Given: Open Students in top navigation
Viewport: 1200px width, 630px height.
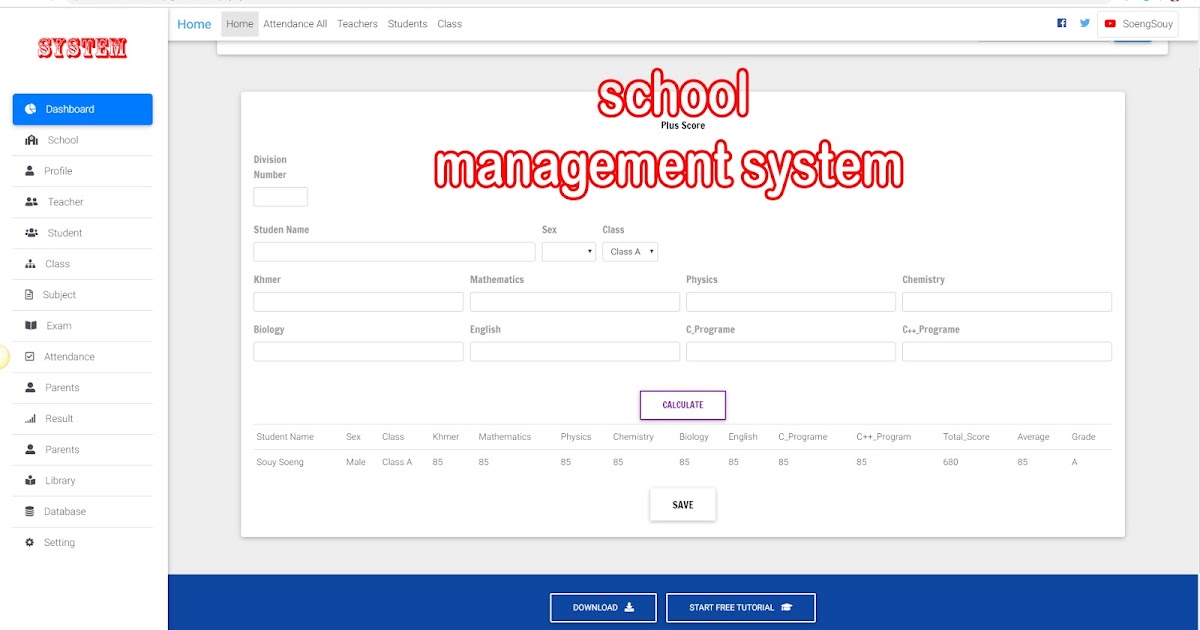Looking at the screenshot, I should [407, 24].
